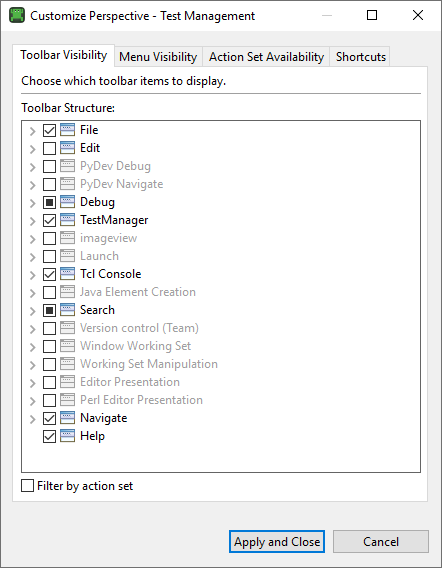The image size is (442, 568).
Task: Expand the Navigate tree node
Action: point(33,419)
